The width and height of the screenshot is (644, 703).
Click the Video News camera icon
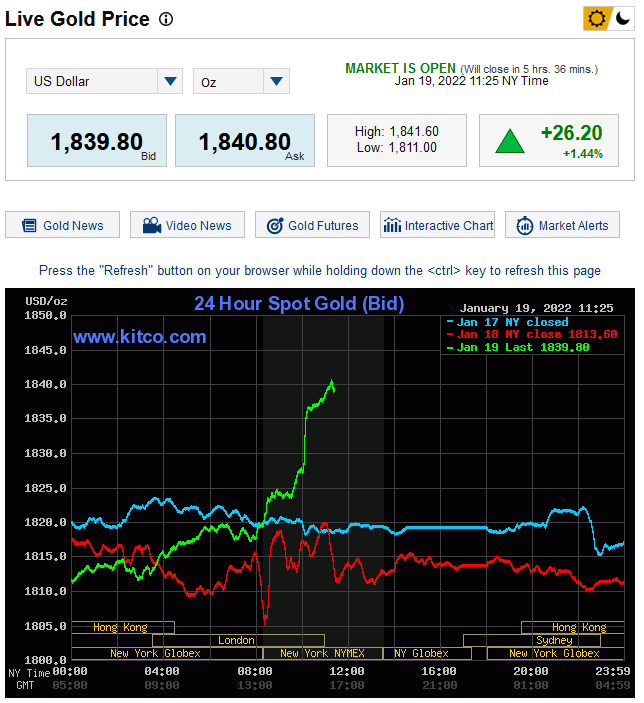(152, 225)
